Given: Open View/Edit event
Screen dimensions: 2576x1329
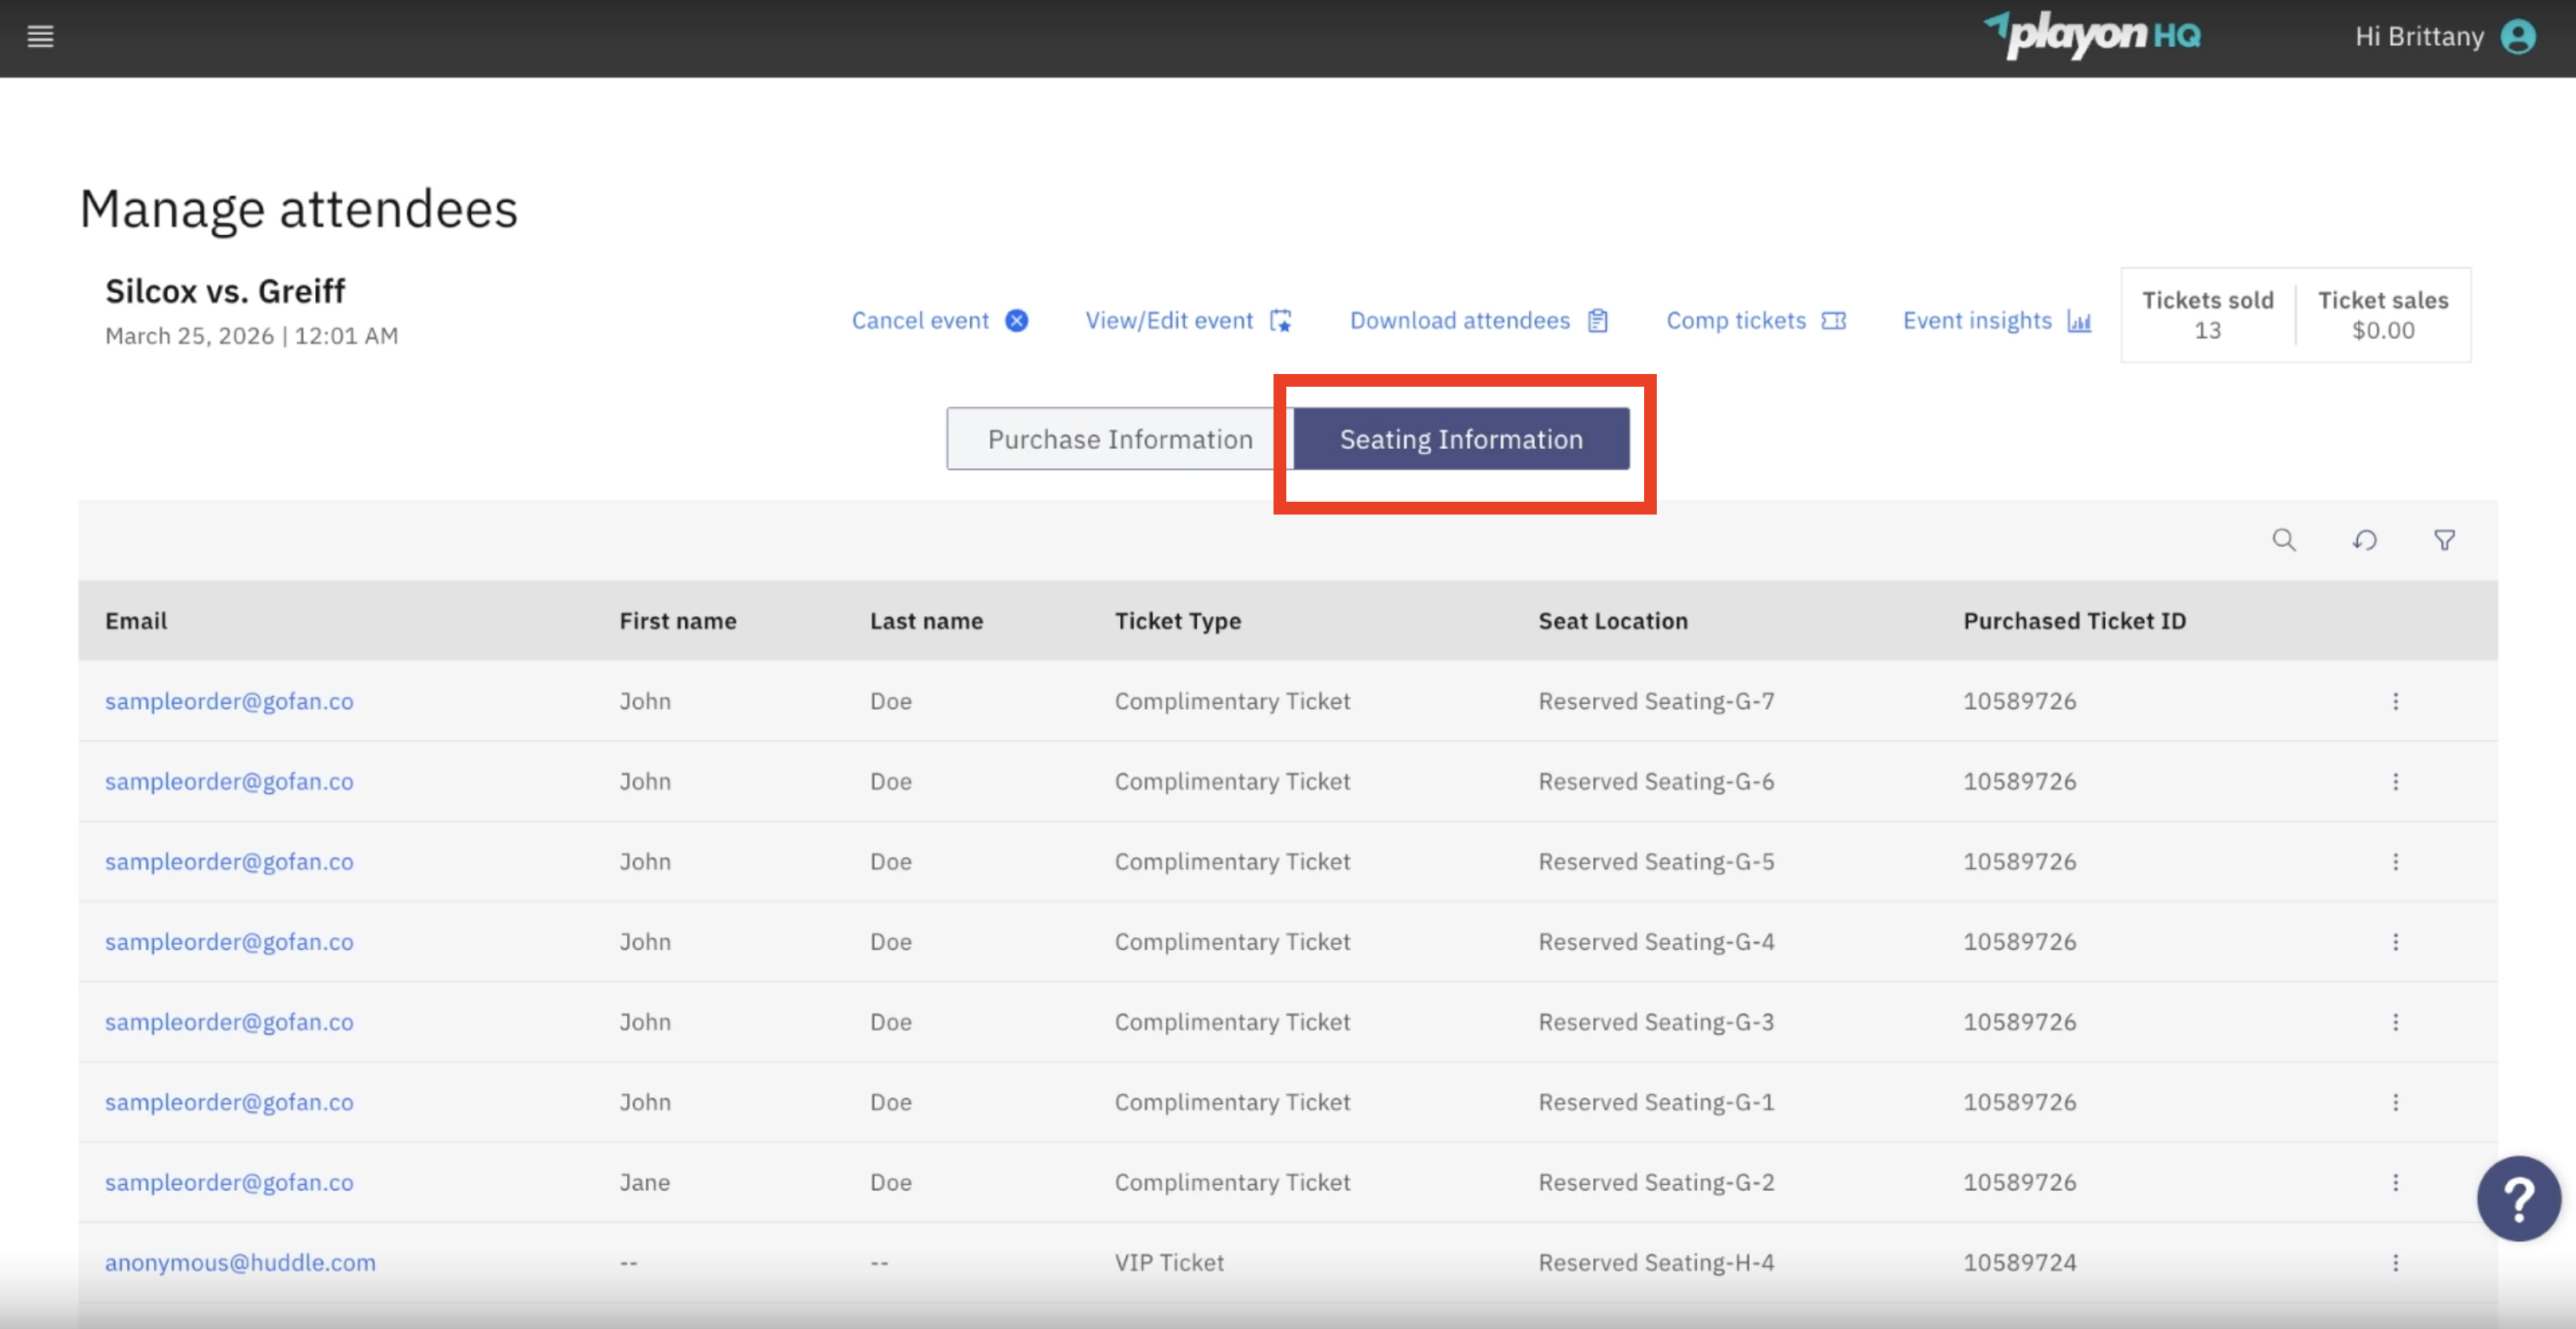Looking at the screenshot, I should pyautogui.click(x=1188, y=320).
